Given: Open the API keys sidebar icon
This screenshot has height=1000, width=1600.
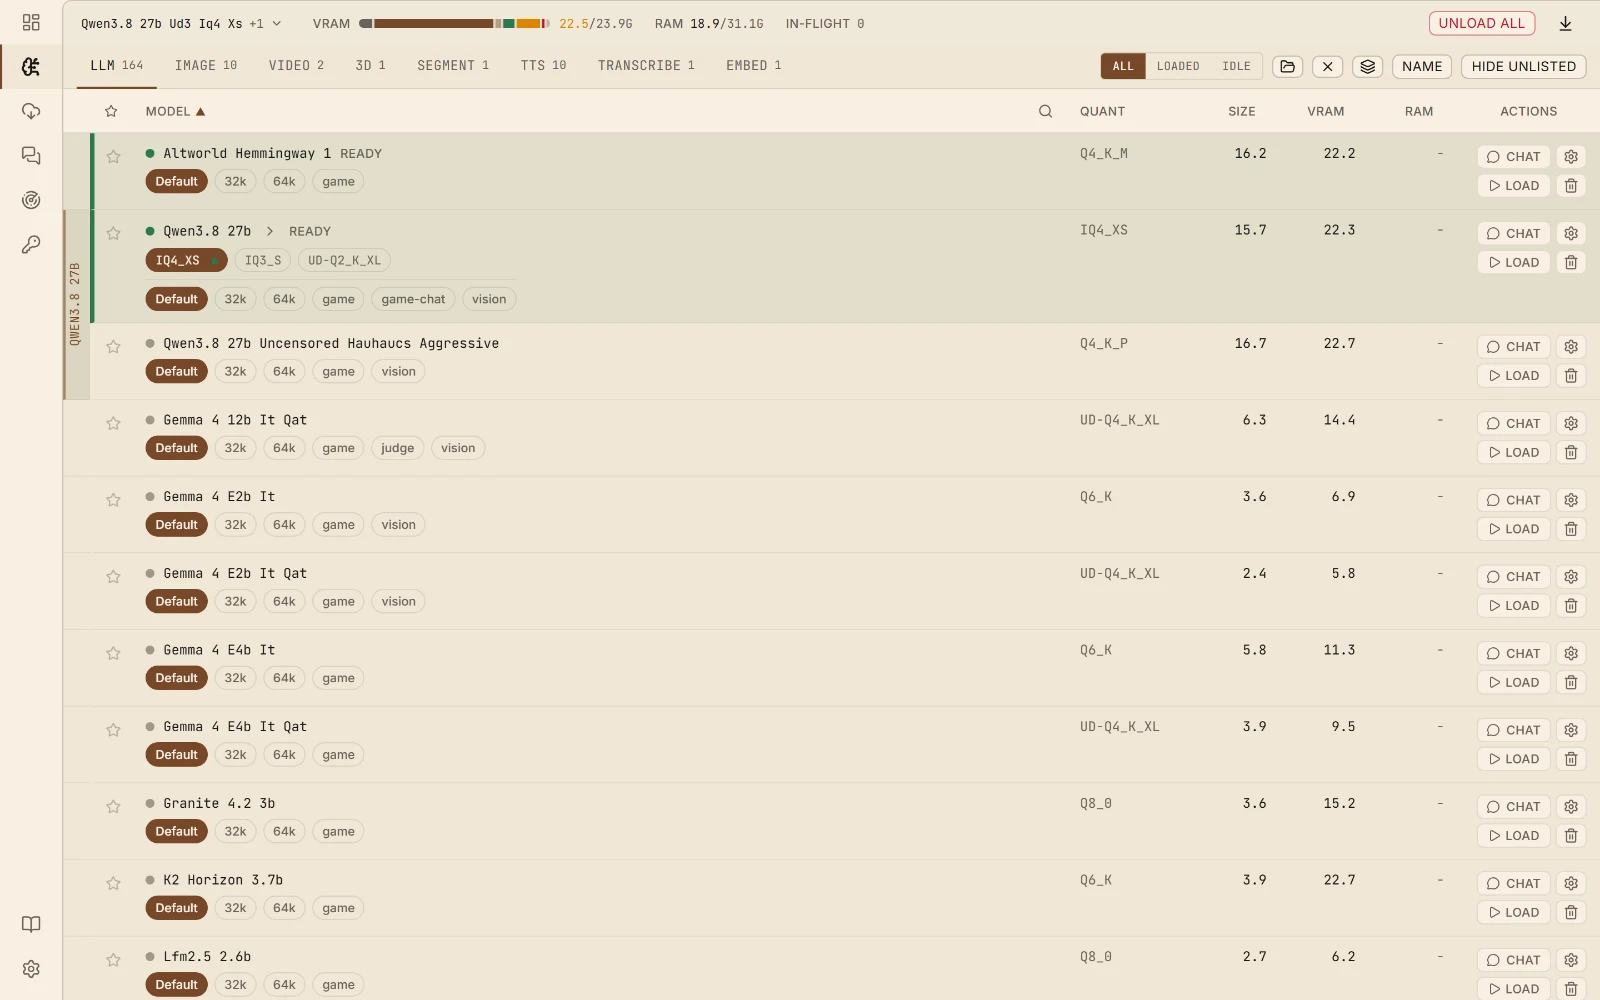Looking at the screenshot, I should (31, 244).
